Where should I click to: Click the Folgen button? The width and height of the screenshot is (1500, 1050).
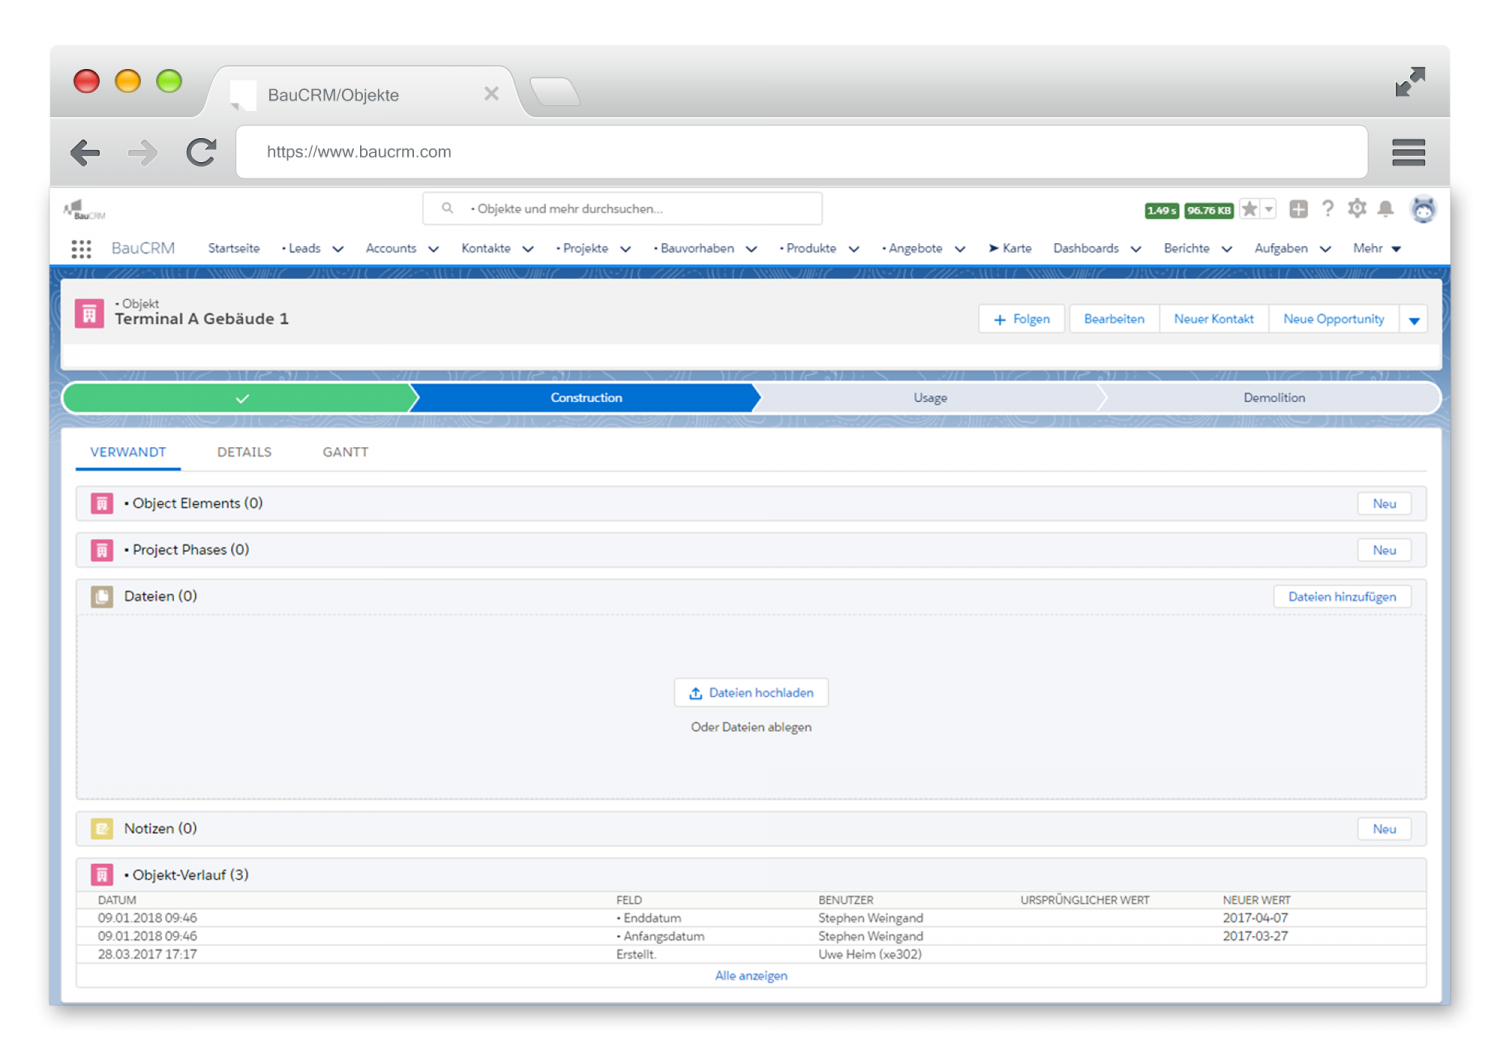(1021, 318)
